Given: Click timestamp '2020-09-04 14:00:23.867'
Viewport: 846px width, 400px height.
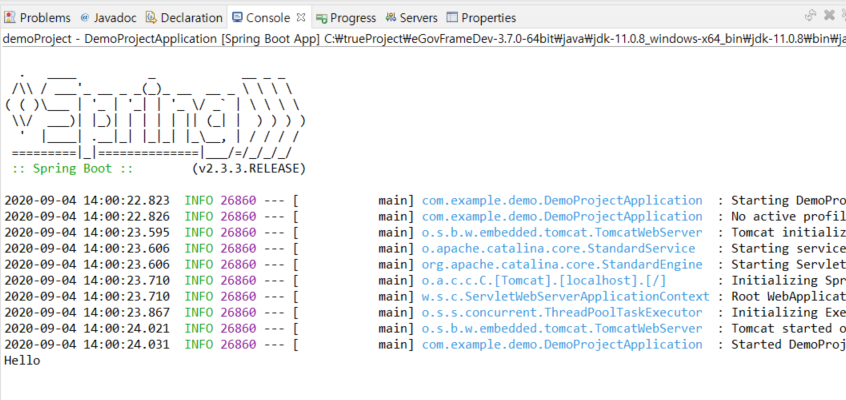Looking at the screenshot, I should [x=87, y=313].
